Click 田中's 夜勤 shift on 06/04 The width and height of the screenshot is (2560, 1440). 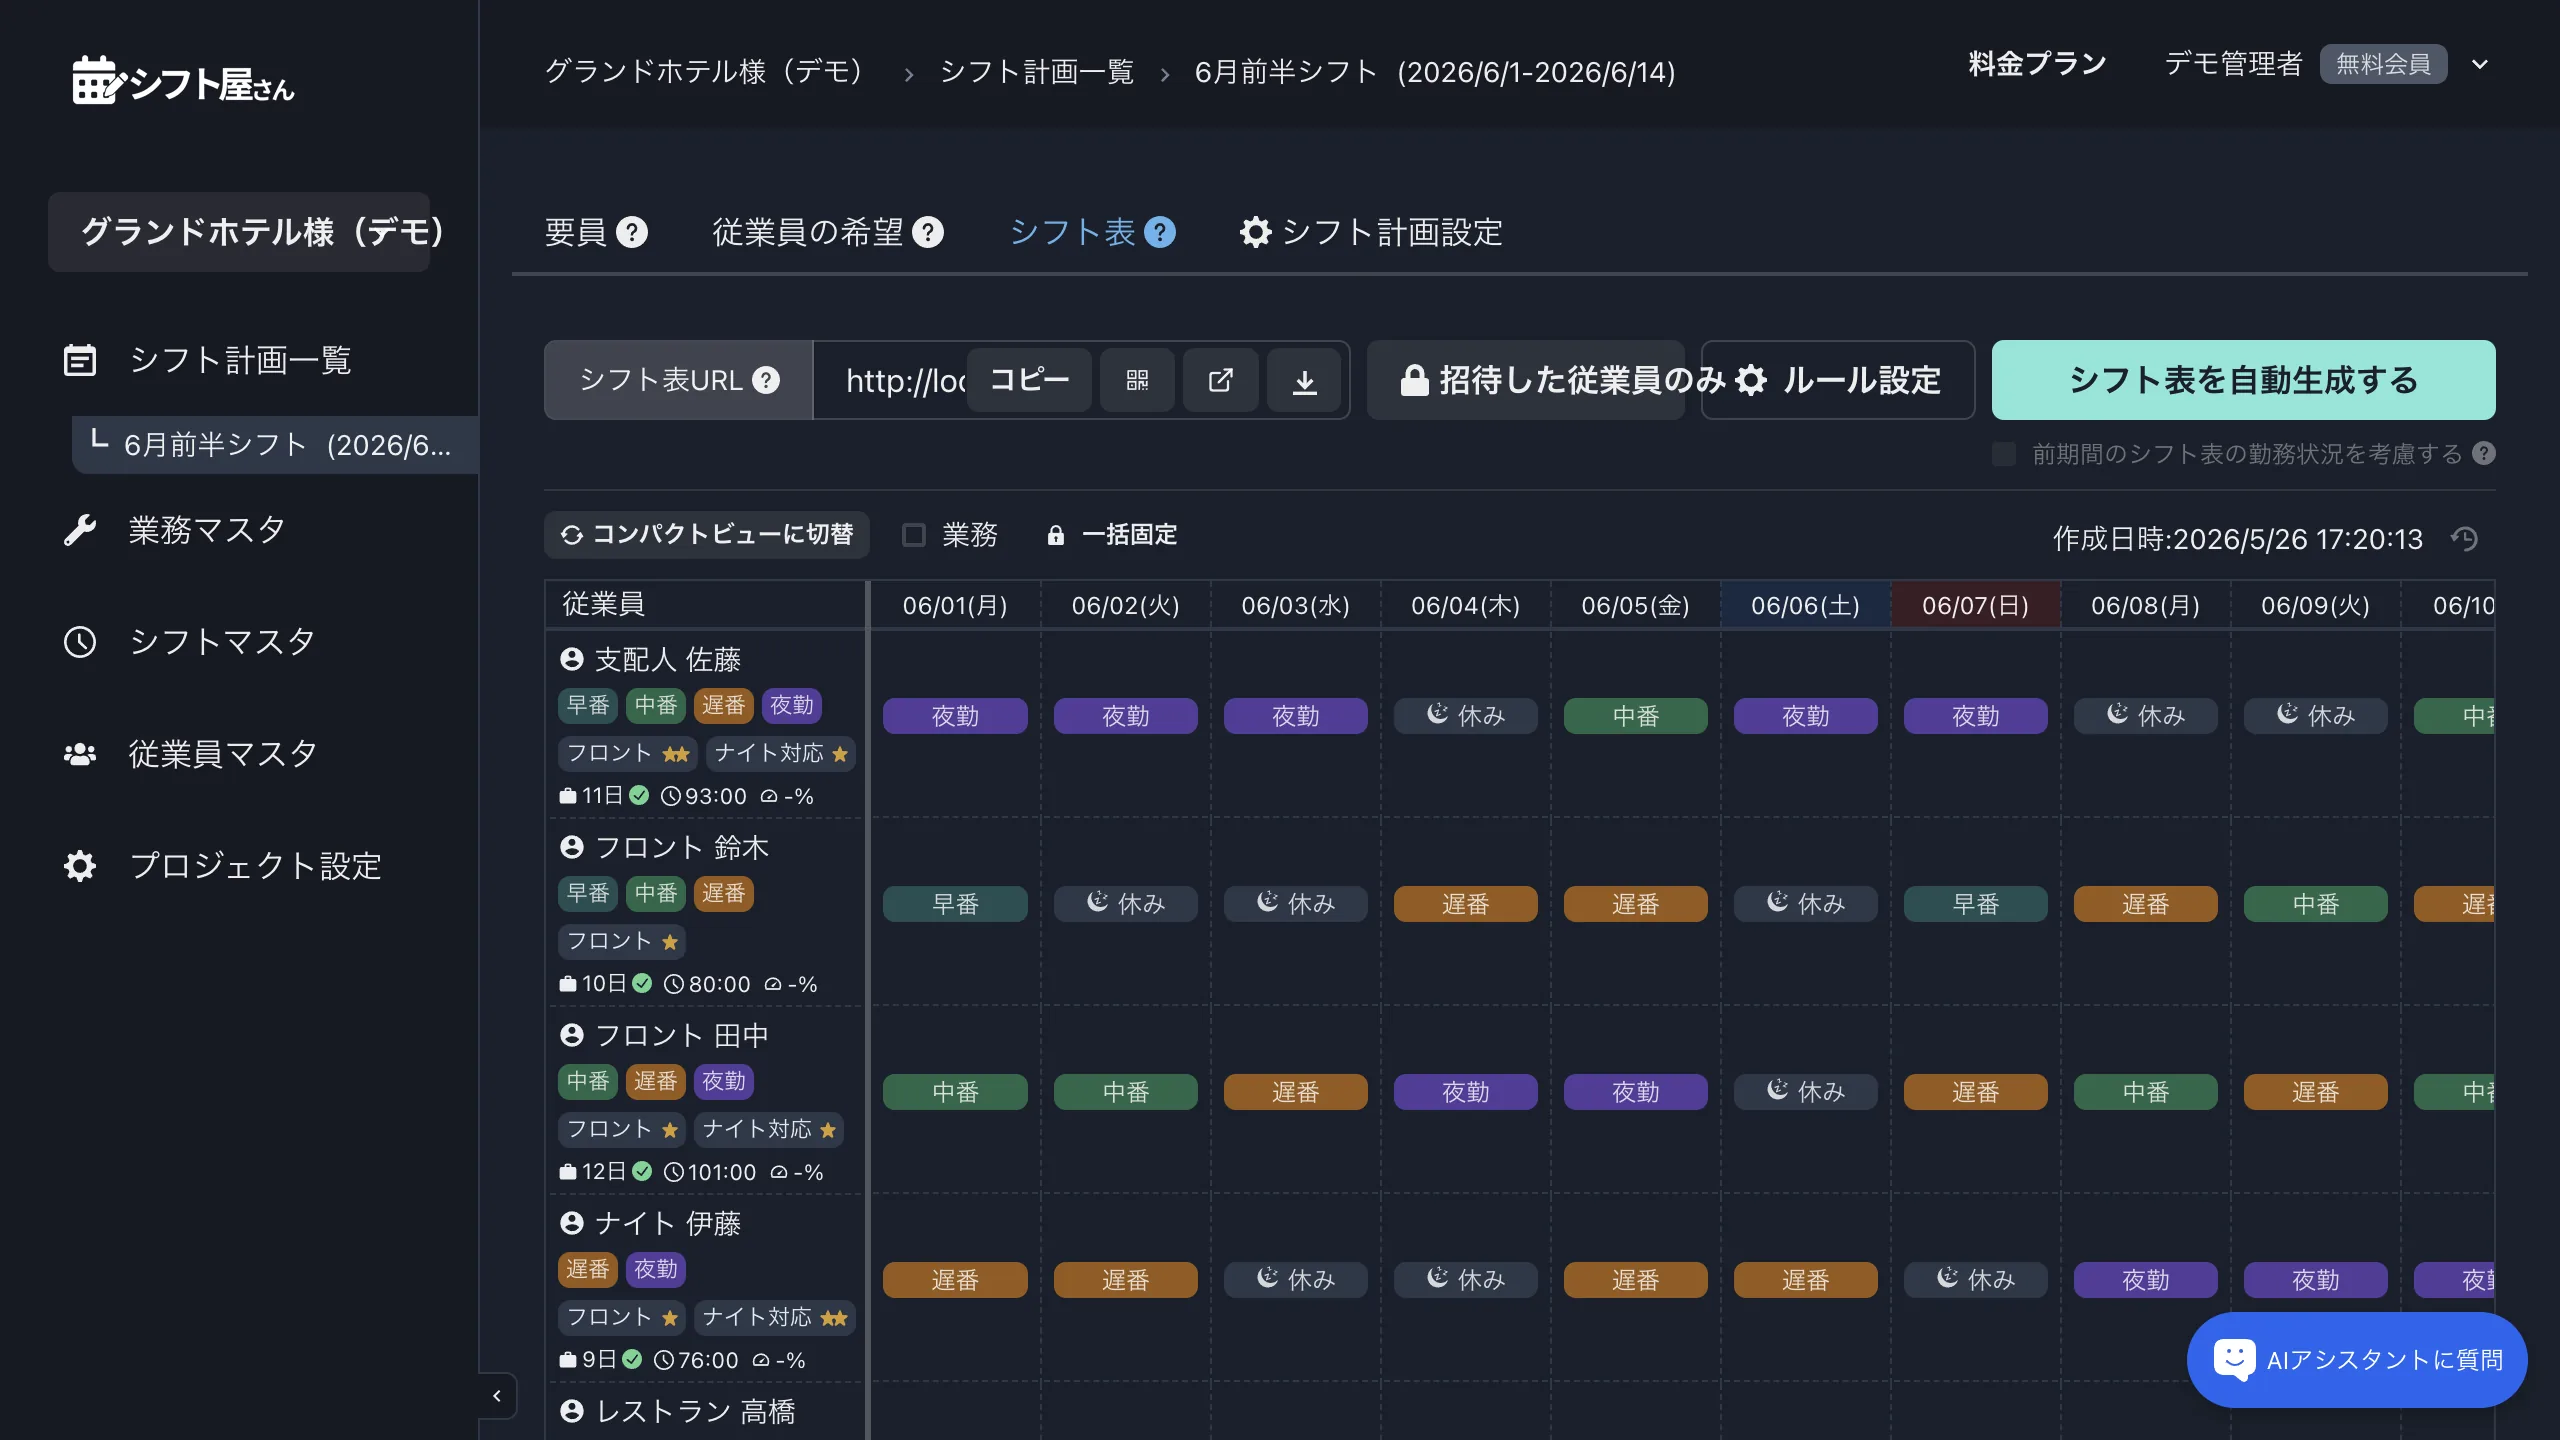(x=1465, y=1092)
